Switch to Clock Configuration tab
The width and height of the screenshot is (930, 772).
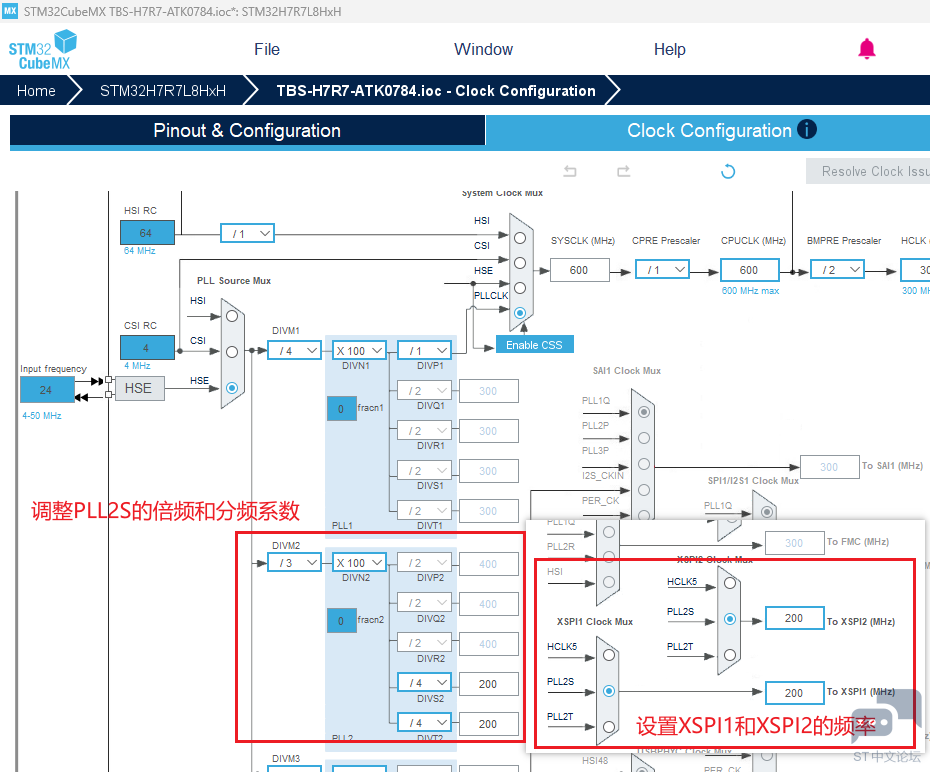point(709,130)
